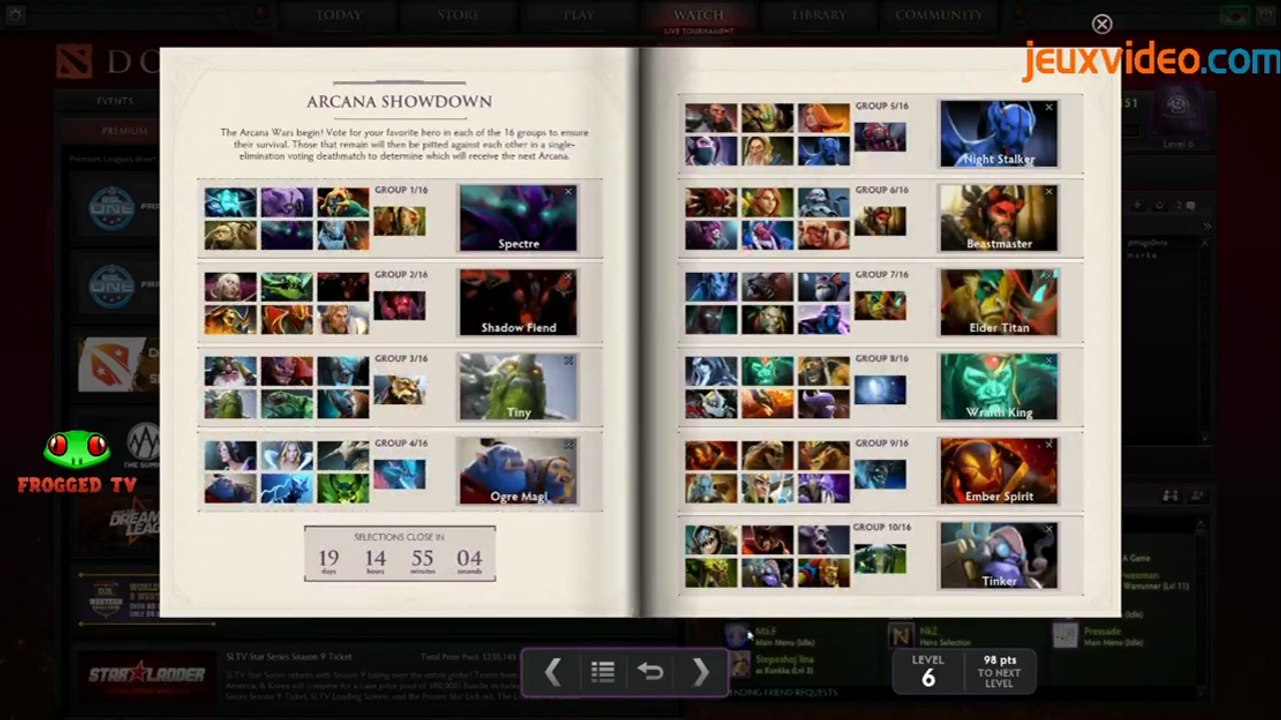Click the corner icon on Tiny card
Image resolution: width=1281 pixels, height=720 pixels.
tap(568, 360)
